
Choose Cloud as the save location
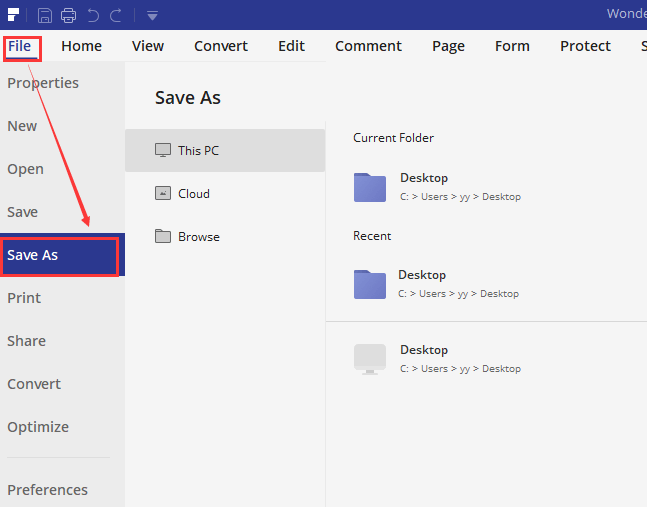[193, 193]
